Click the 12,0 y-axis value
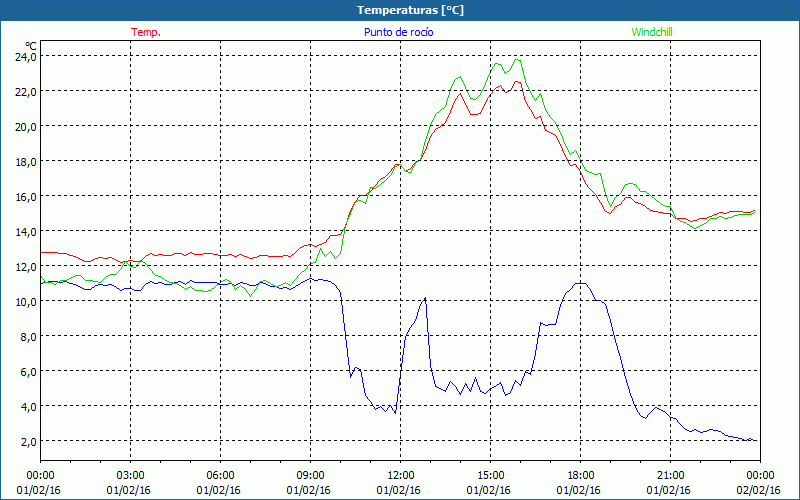This screenshot has width=800, height=500. (26, 267)
